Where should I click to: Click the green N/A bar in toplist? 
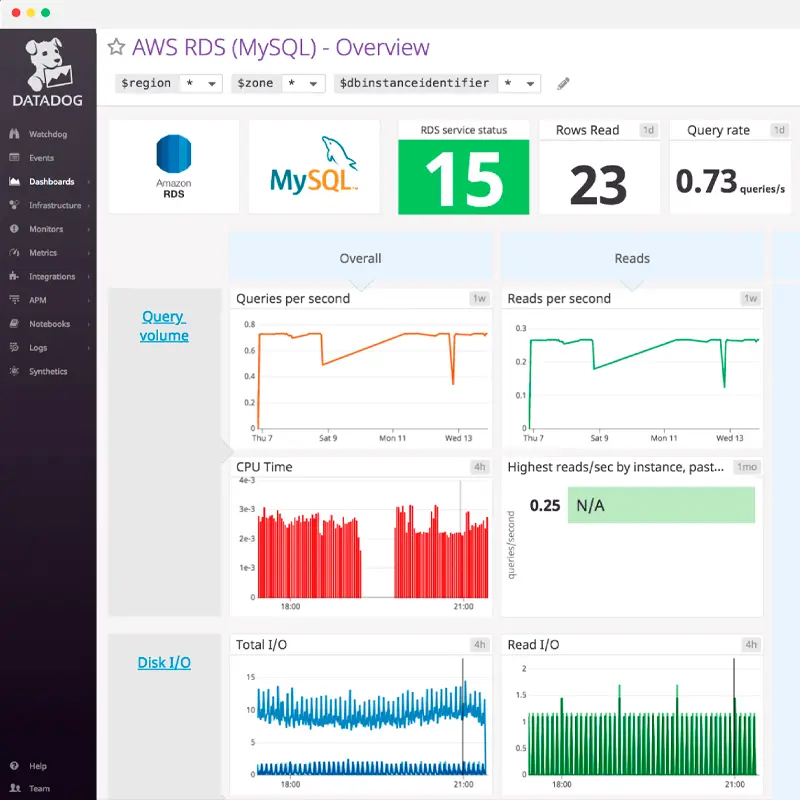tap(661, 505)
